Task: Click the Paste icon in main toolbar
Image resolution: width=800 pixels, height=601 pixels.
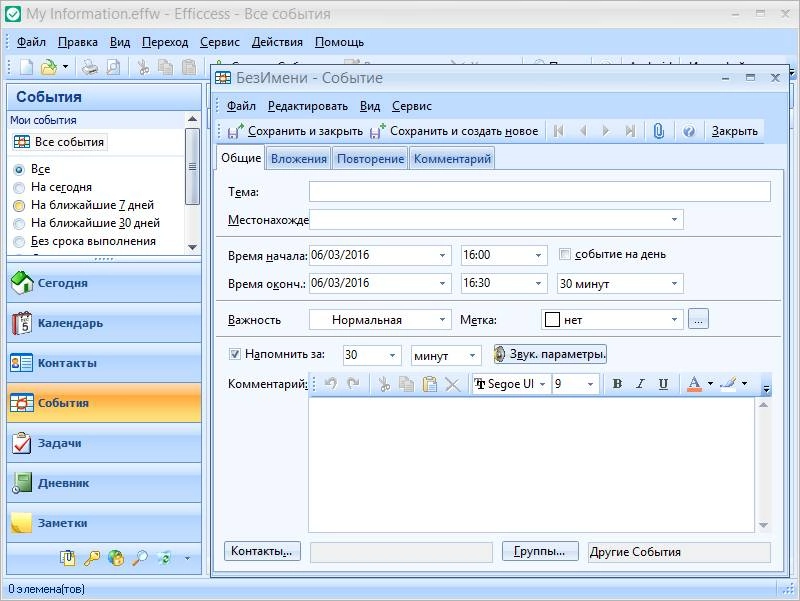Action: [x=189, y=67]
